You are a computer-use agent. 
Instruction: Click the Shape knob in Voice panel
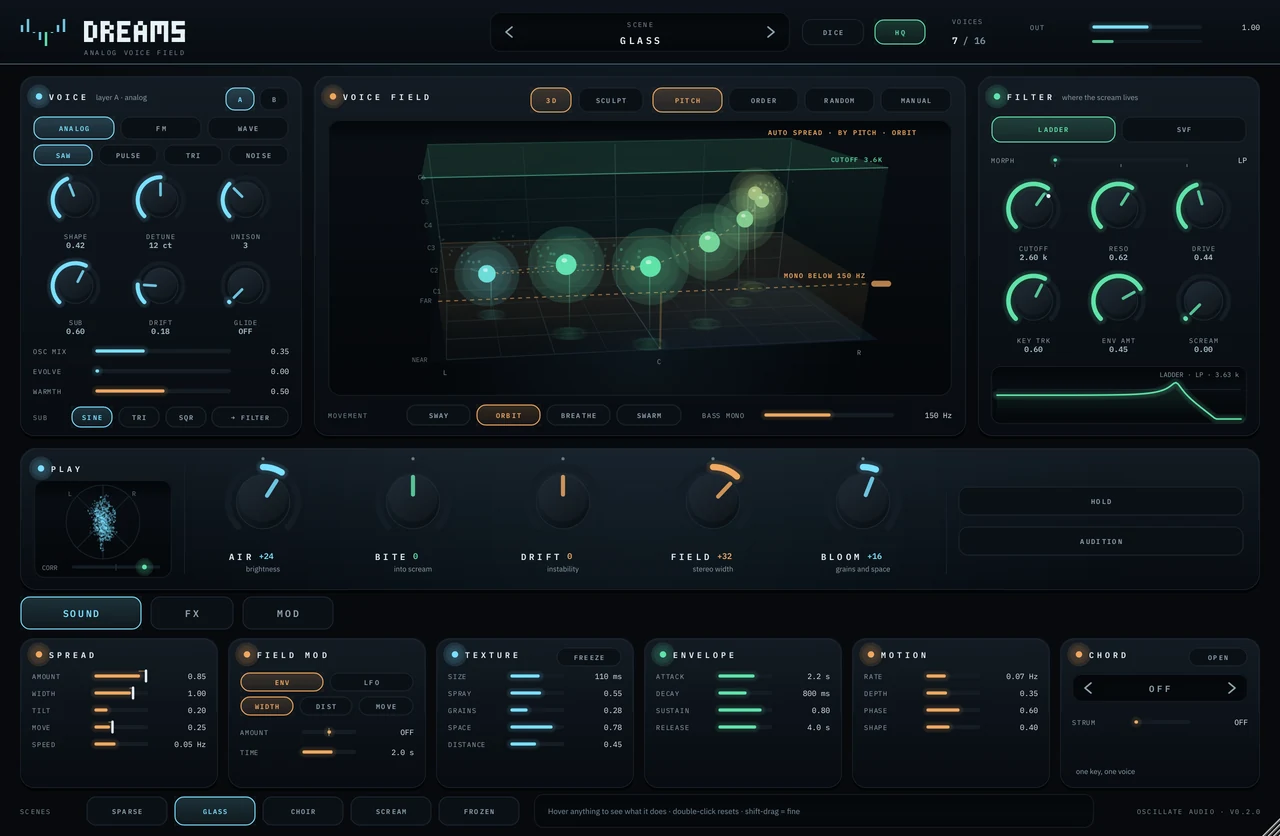[x=75, y=198]
